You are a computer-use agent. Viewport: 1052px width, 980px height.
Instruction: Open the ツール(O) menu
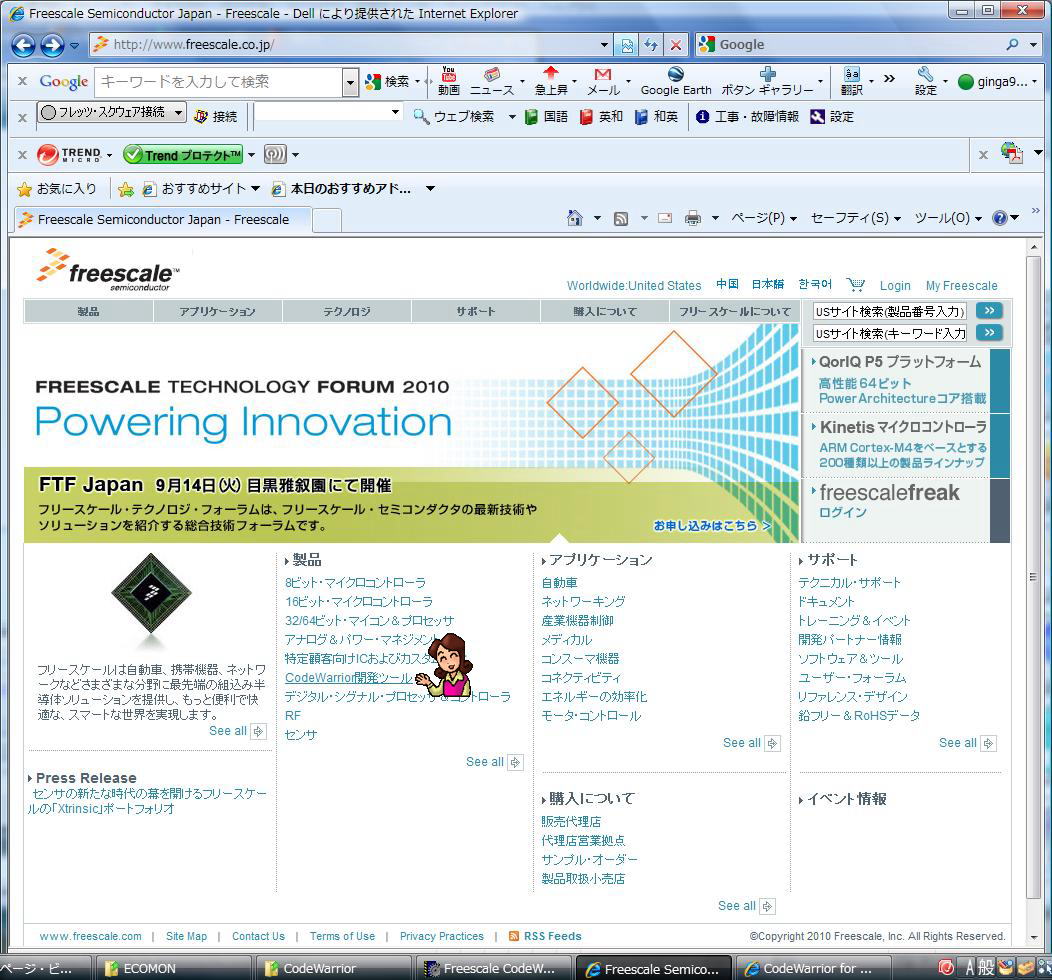pos(948,218)
